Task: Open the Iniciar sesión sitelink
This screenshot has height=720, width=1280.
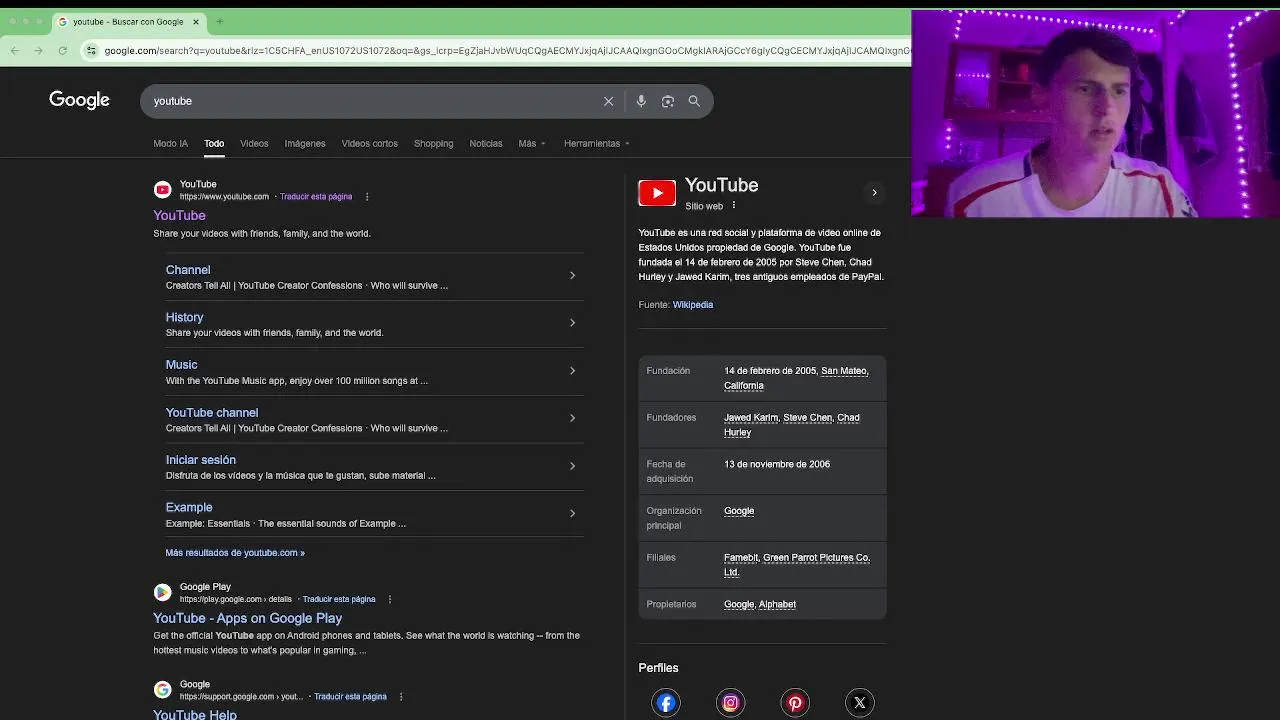Action: (x=201, y=460)
